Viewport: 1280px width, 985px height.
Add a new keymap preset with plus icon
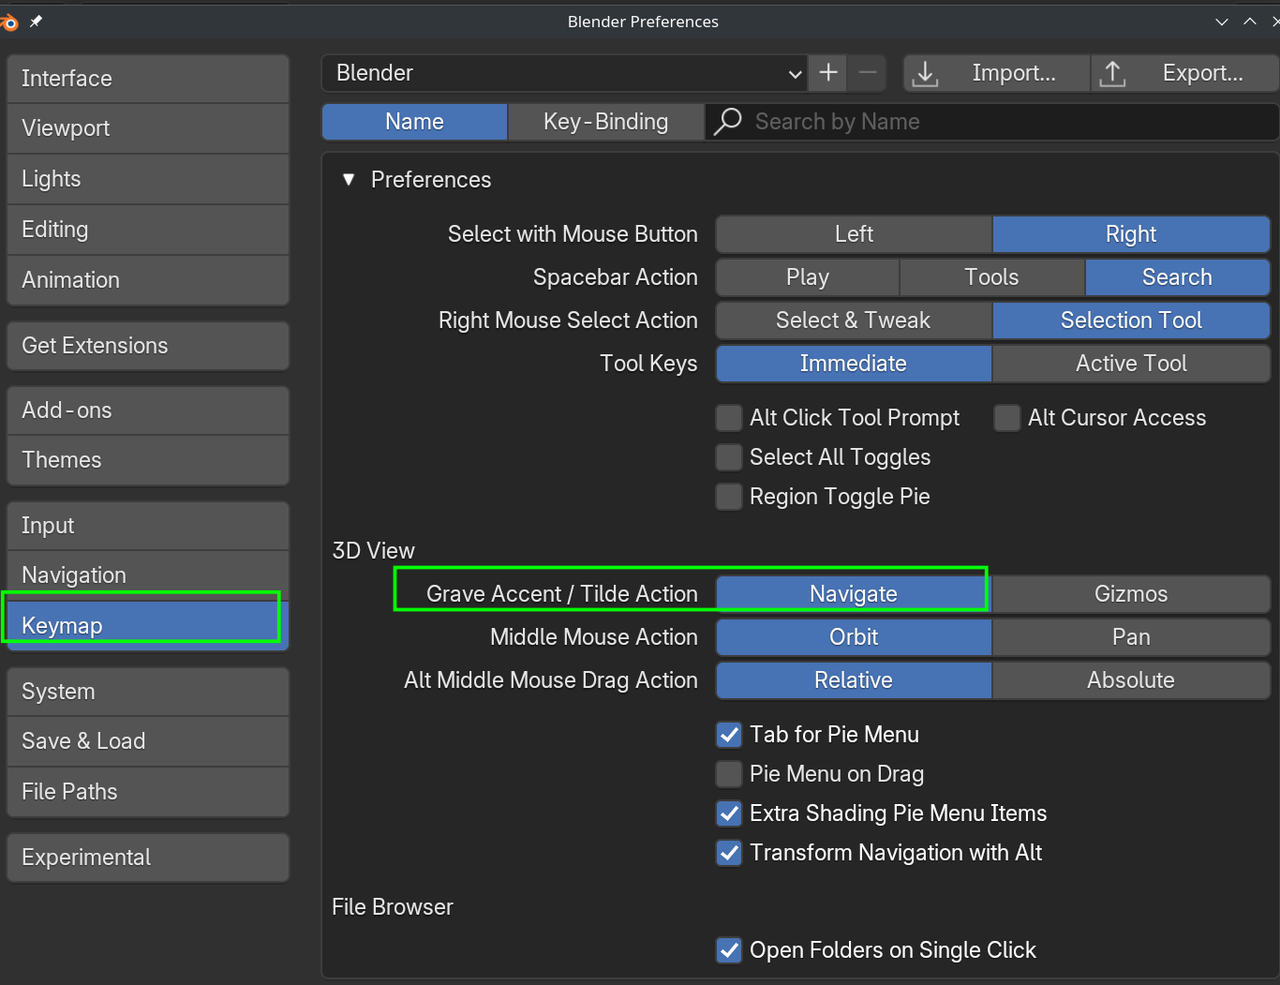(828, 73)
